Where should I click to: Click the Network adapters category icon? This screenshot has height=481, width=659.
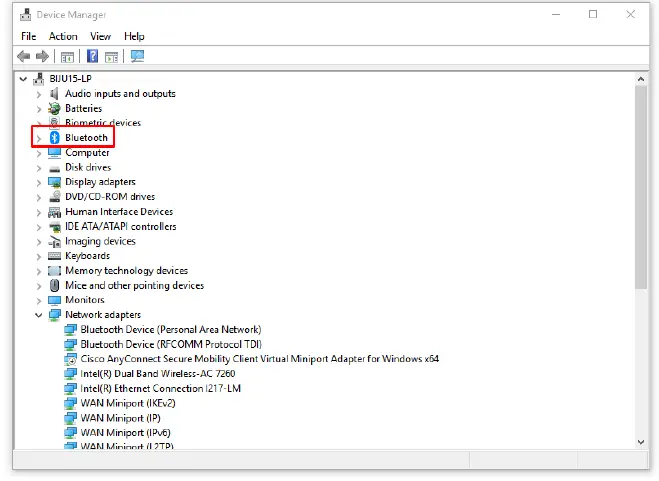click(54, 315)
